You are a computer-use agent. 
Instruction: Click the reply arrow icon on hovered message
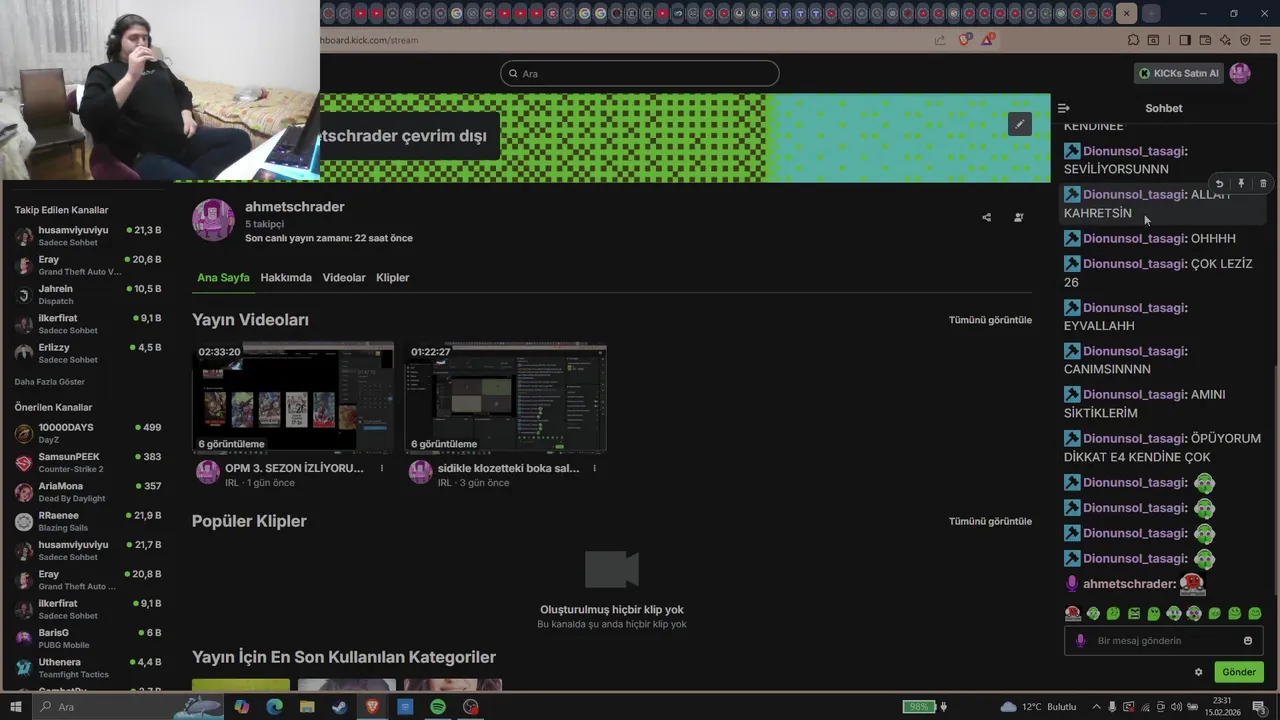click(x=1219, y=184)
